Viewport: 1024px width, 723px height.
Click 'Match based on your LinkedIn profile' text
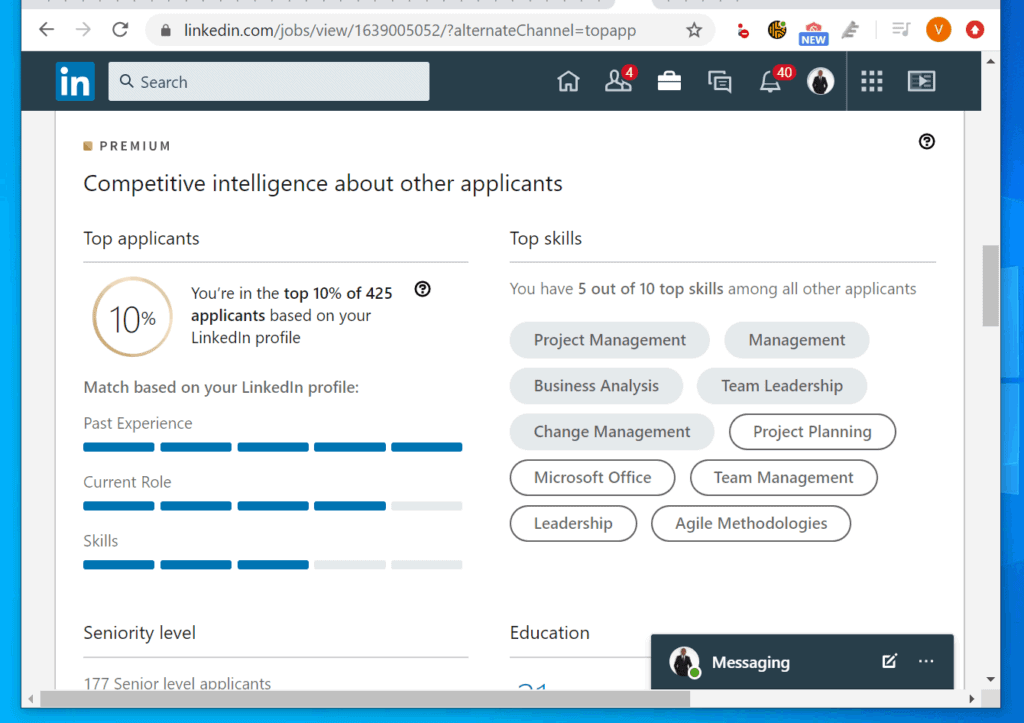click(221, 387)
